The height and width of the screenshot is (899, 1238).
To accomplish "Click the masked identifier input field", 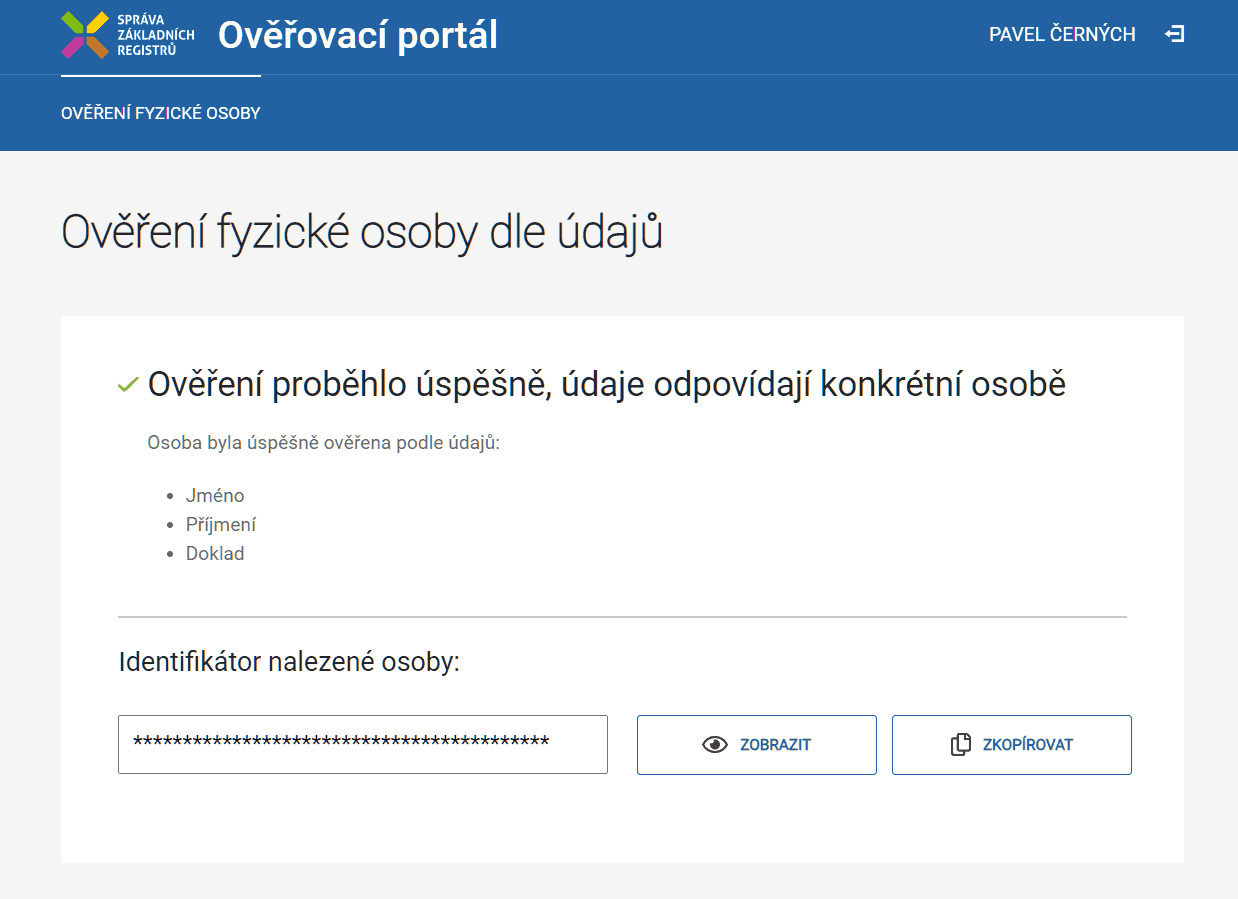I will click(x=363, y=744).
